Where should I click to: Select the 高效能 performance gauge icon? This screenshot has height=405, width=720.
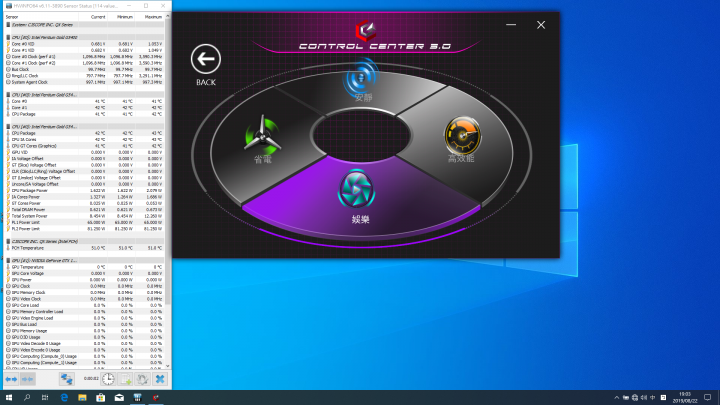click(462, 135)
